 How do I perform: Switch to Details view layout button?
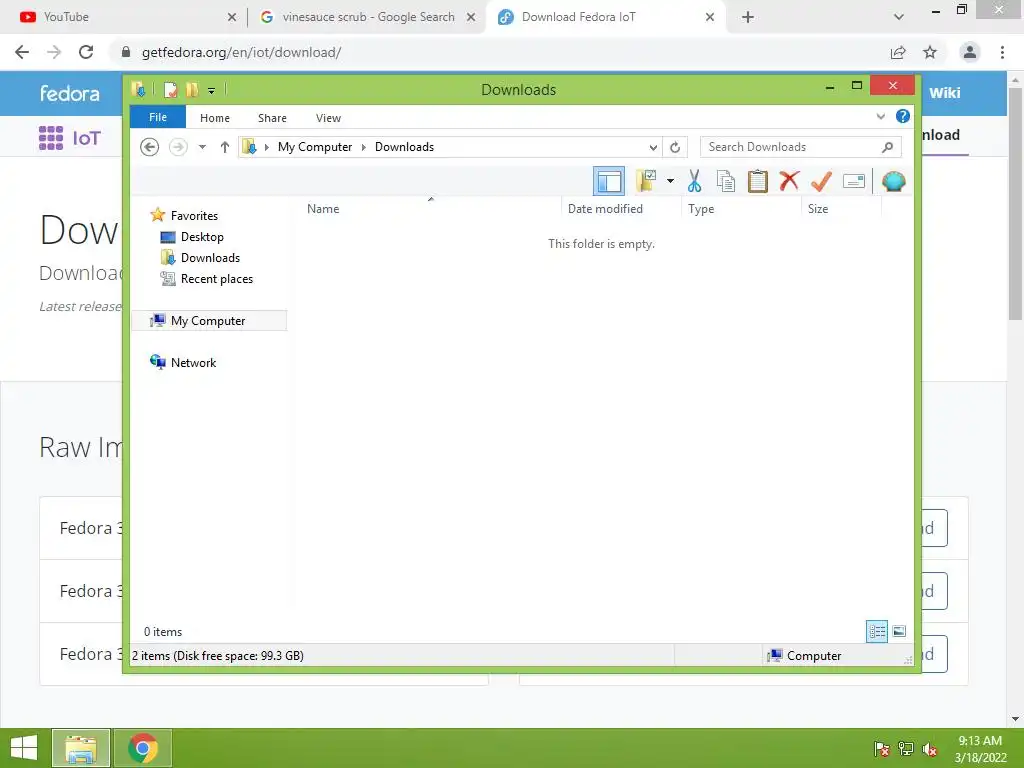pyautogui.click(x=877, y=631)
